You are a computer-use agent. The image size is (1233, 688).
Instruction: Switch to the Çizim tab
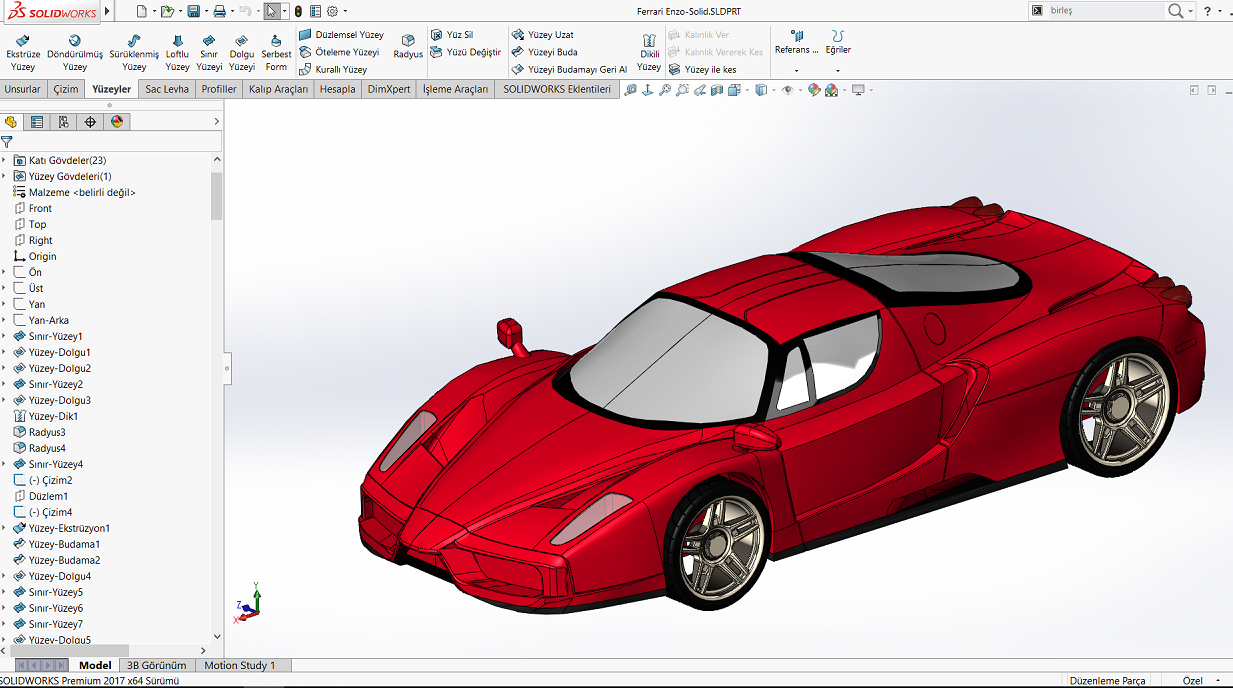[66, 89]
